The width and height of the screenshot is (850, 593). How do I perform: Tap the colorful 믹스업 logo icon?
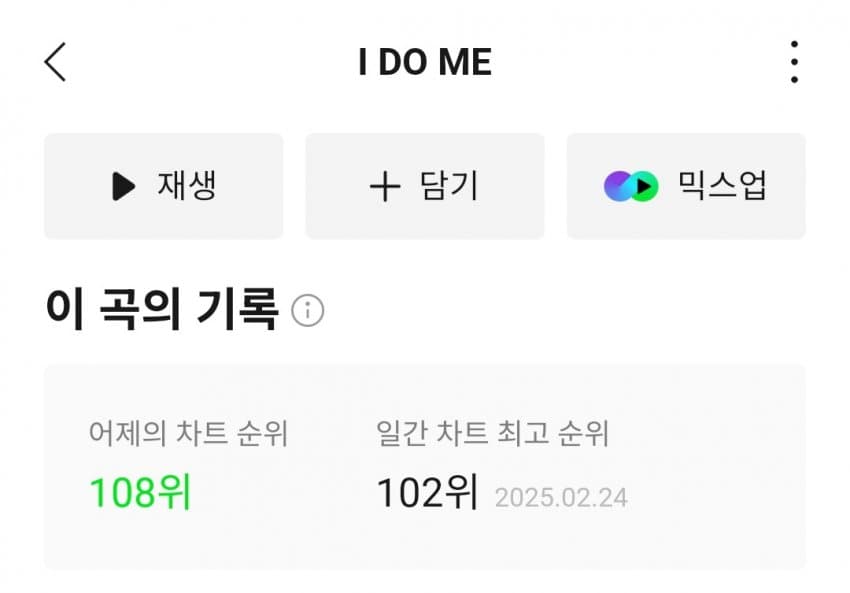pos(631,186)
